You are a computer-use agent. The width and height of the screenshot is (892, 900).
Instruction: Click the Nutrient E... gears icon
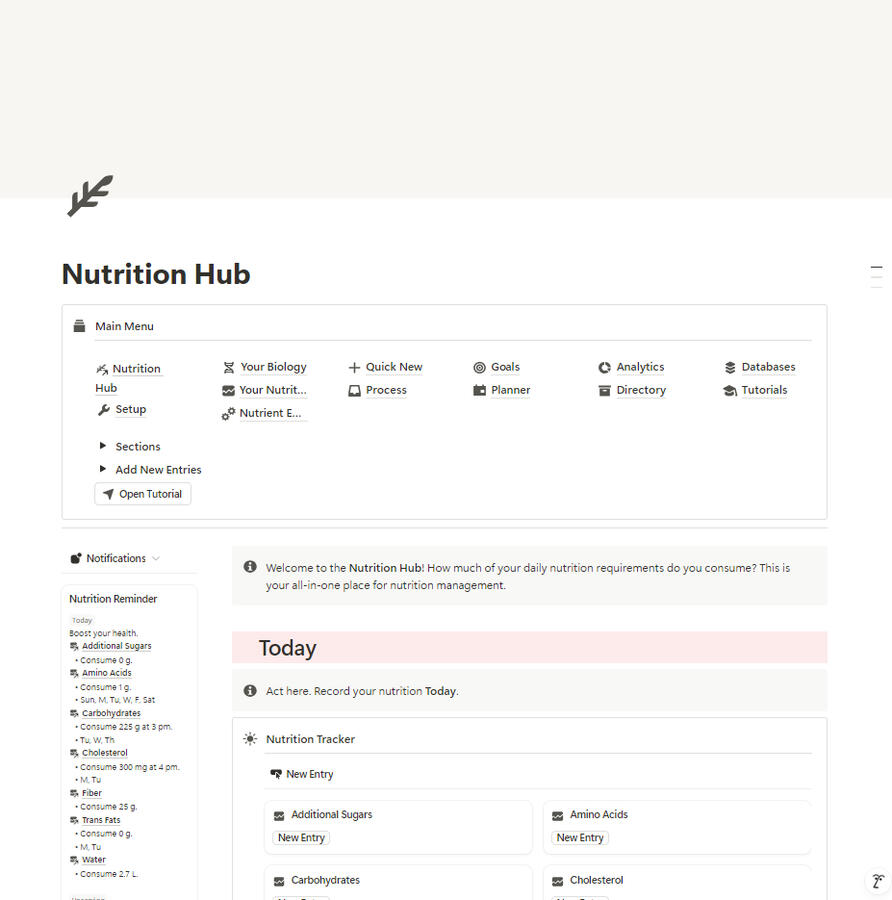(x=228, y=414)
